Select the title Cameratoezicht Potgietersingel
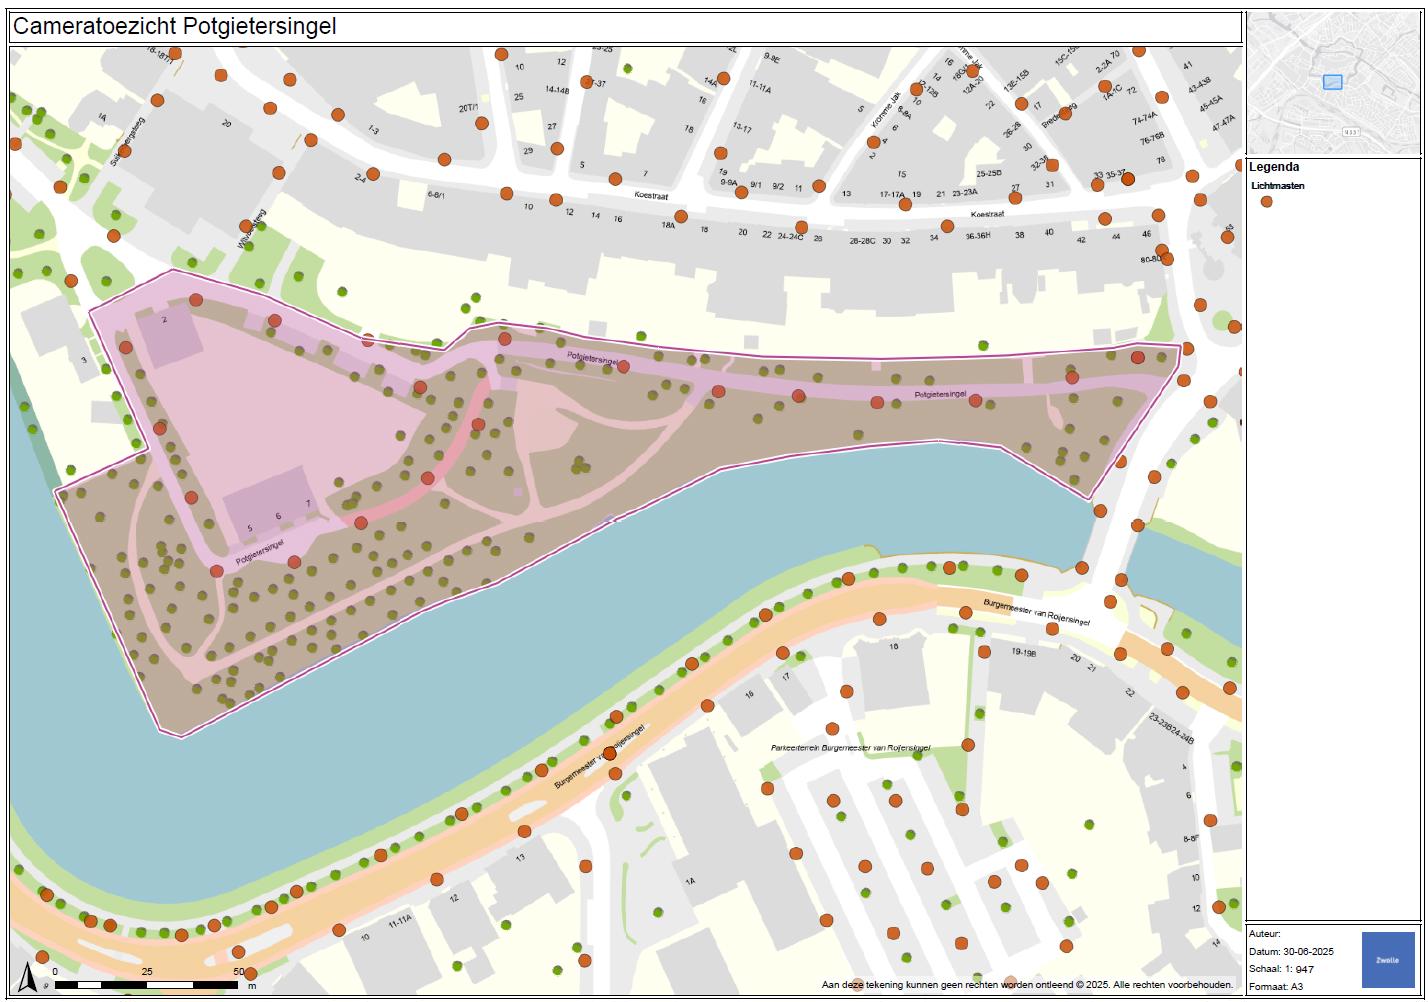 click(x=175, y=27)
